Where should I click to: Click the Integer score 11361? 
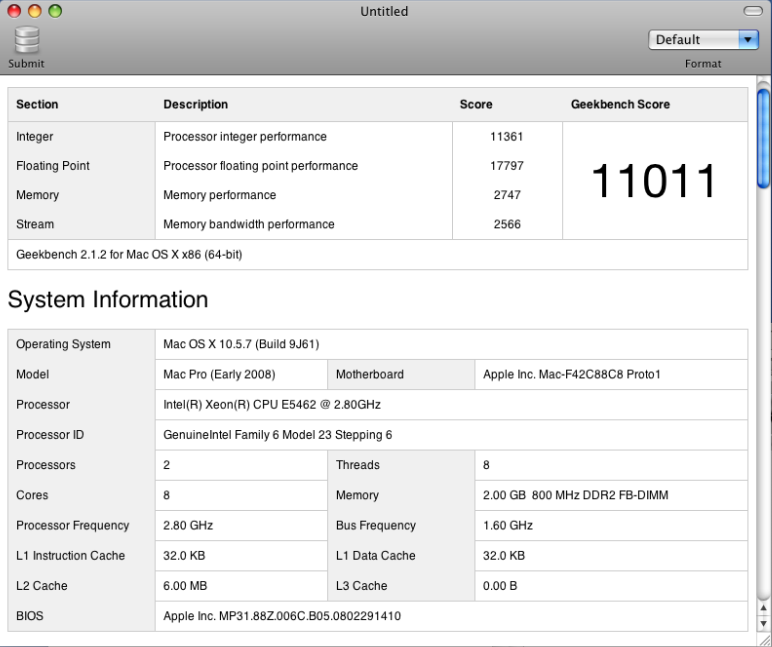(507, 136)
